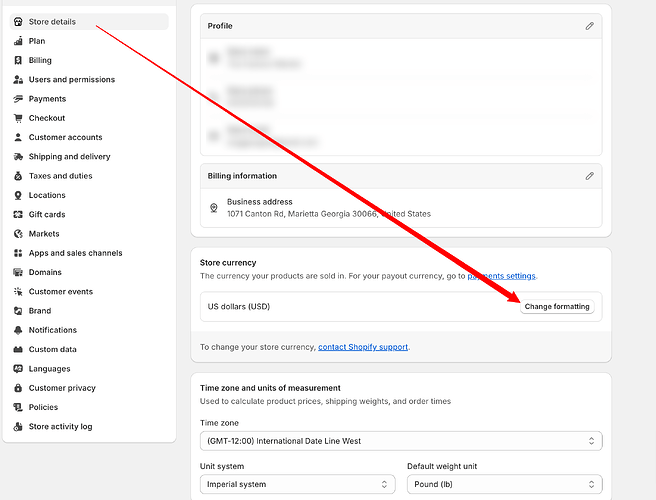Click the Billing dollar icon
The image size is (656, 500).
coord(19,60)
